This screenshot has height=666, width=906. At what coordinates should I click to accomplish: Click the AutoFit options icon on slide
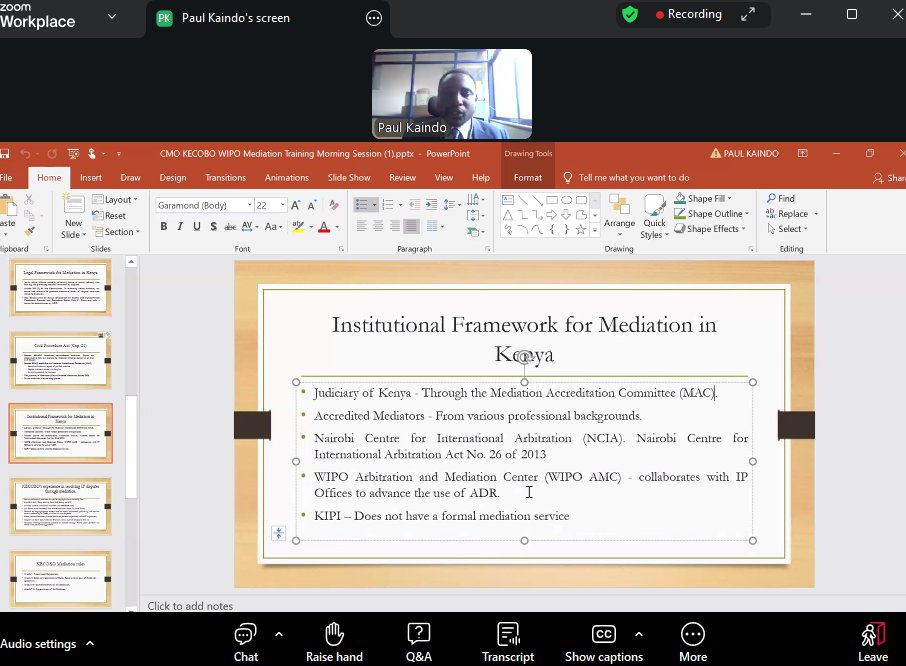click(279, 533)
